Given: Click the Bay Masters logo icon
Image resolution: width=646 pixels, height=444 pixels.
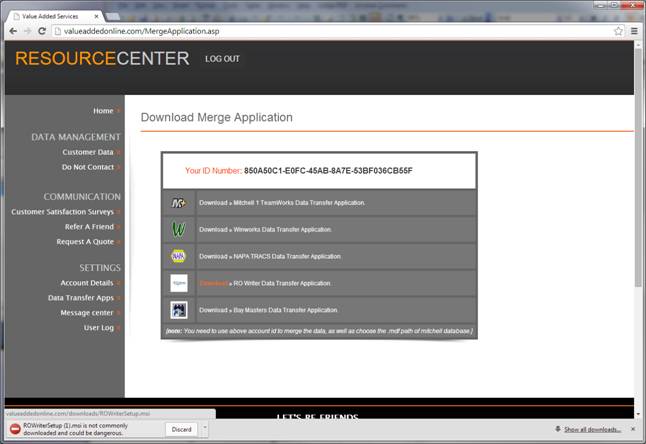Looking at the screenshot, I should tap(179, 310).
